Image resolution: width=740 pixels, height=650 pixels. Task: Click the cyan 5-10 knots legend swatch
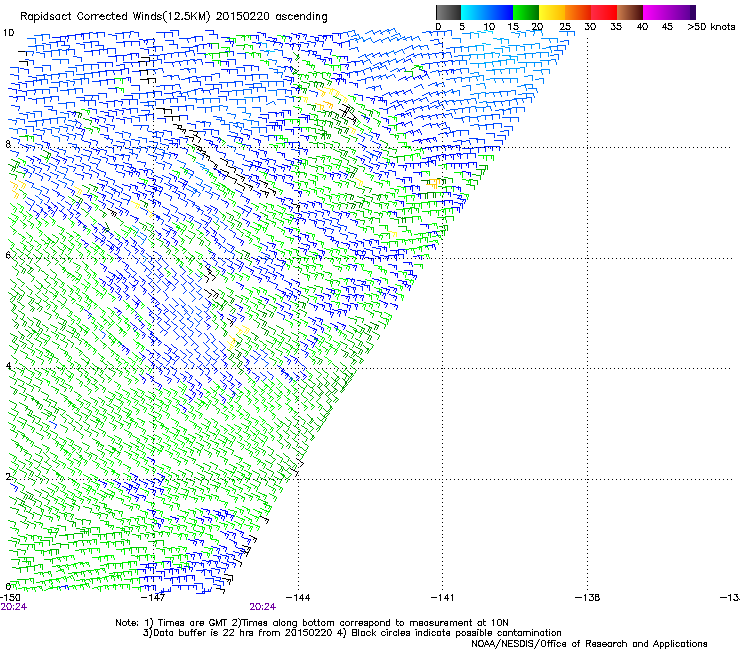click(x=474, y=12)
